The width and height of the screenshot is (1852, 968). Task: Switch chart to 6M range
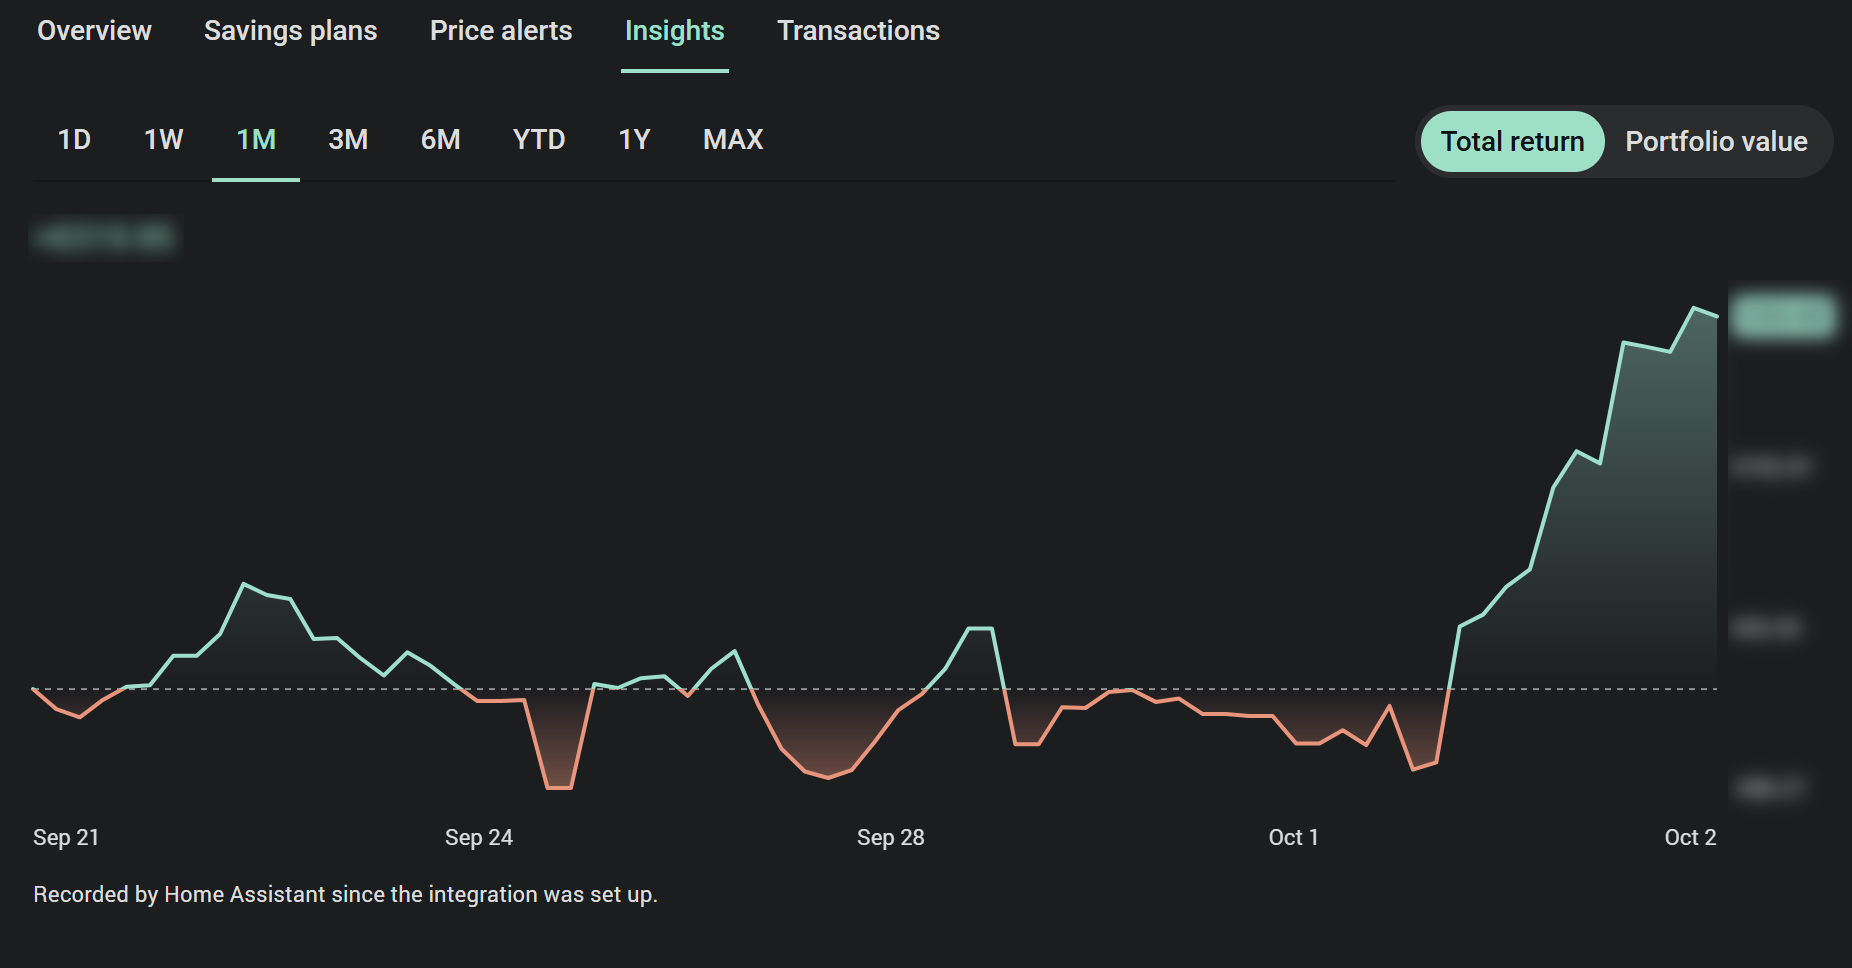point(440,140)
